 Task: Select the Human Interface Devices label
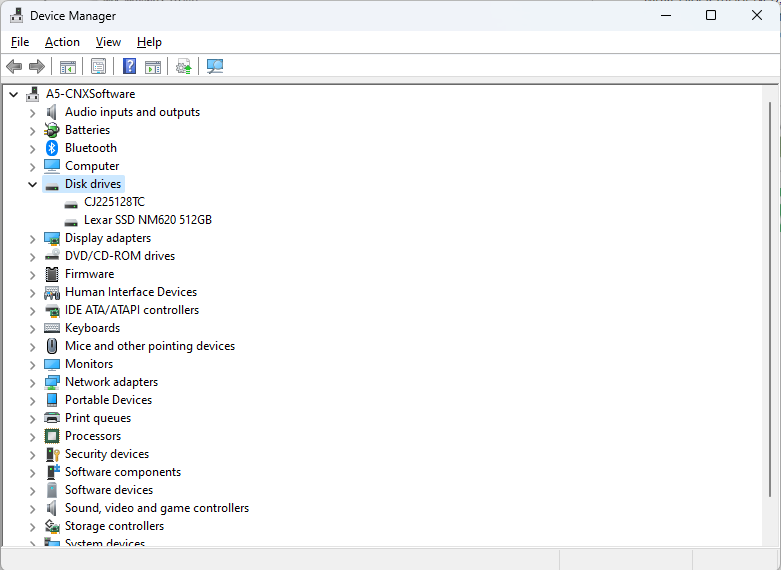131,292
